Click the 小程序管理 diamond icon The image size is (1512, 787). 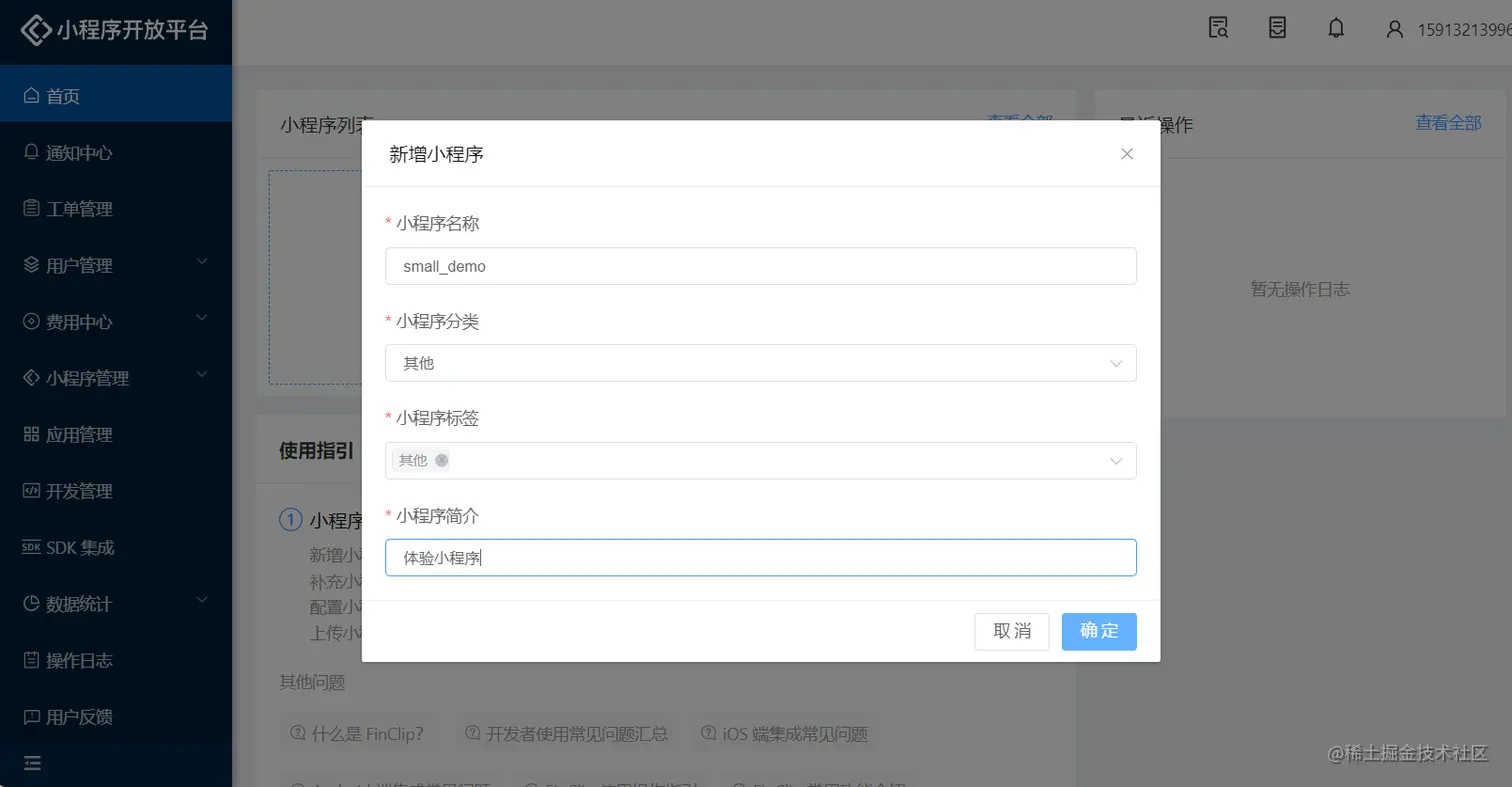[x=32, y=378]
